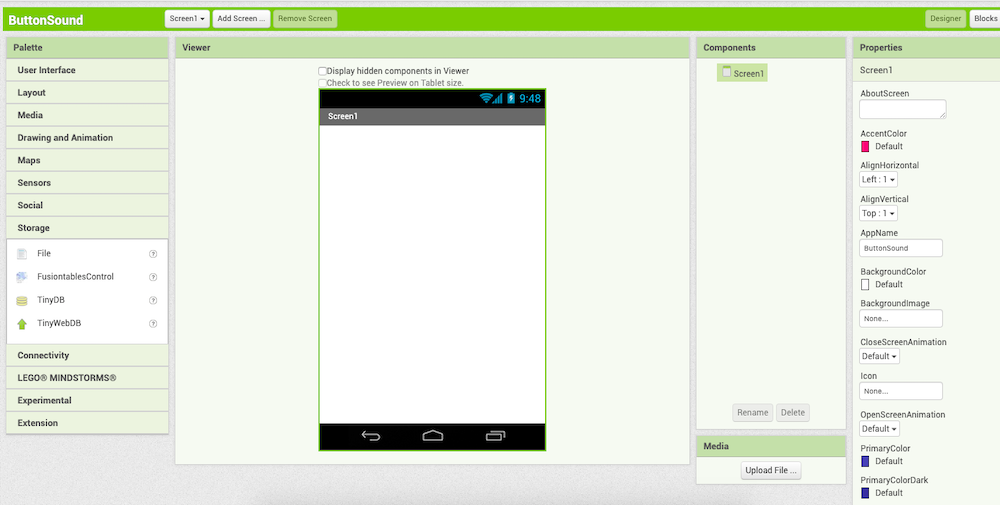Select Screen1 in the Components tree
Viewport: 1000px width, 505px height.
742,73
